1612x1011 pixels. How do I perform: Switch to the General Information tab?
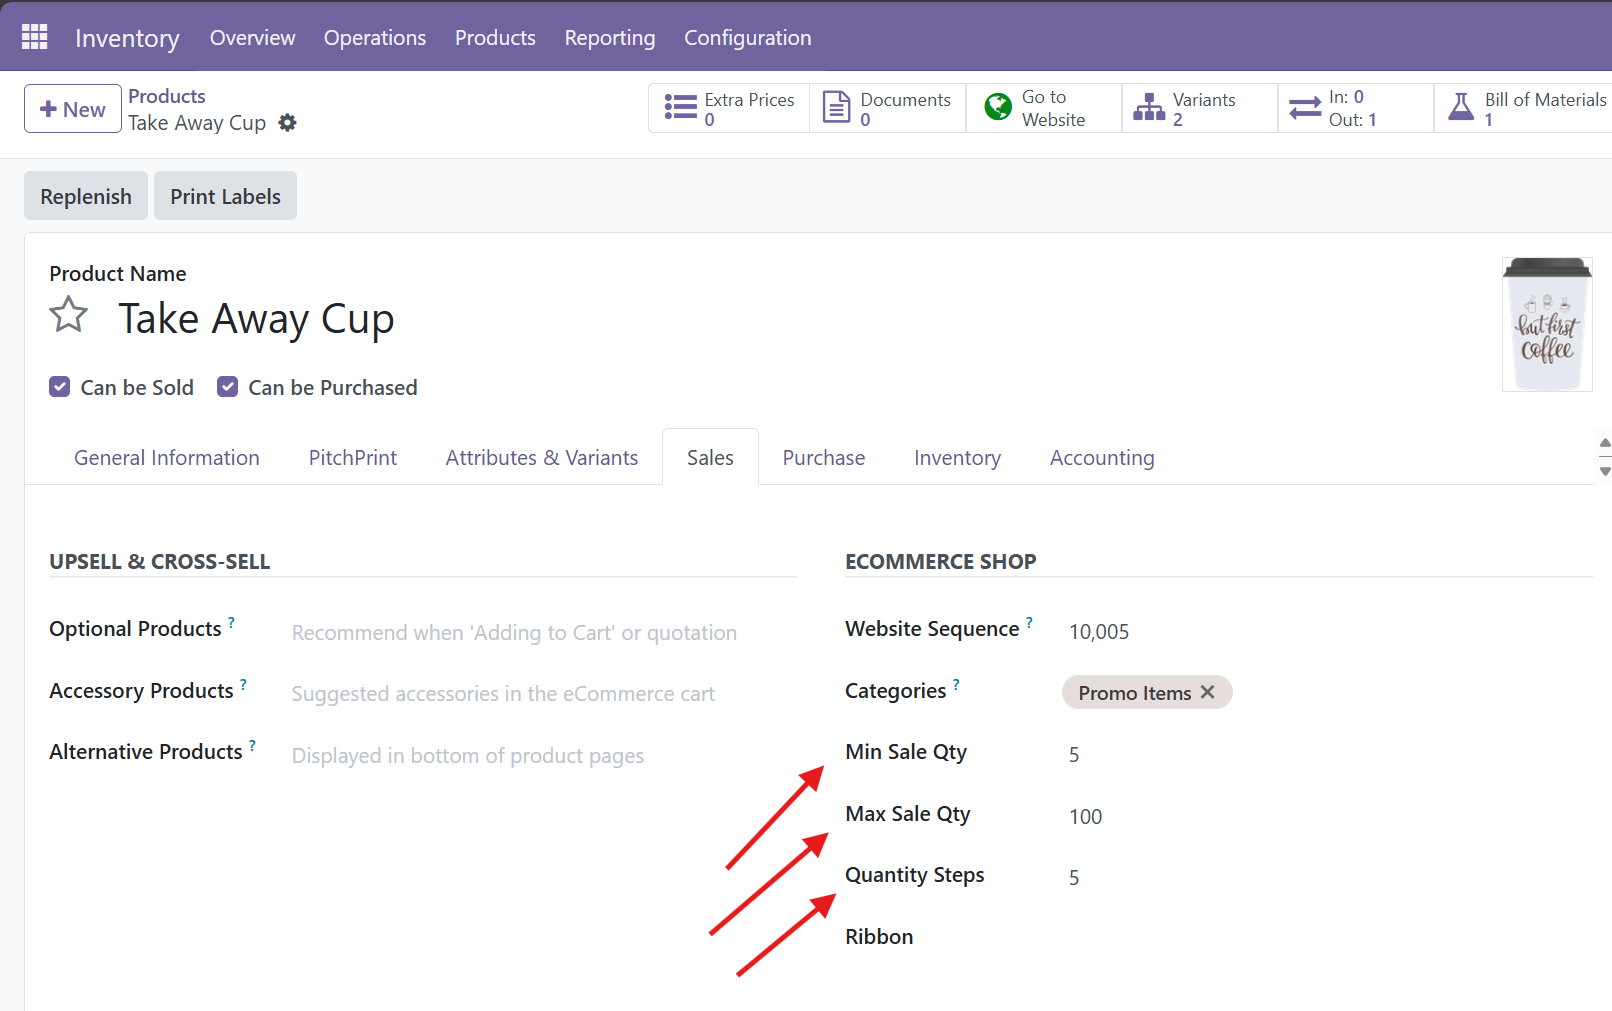[x=167, y=457]
